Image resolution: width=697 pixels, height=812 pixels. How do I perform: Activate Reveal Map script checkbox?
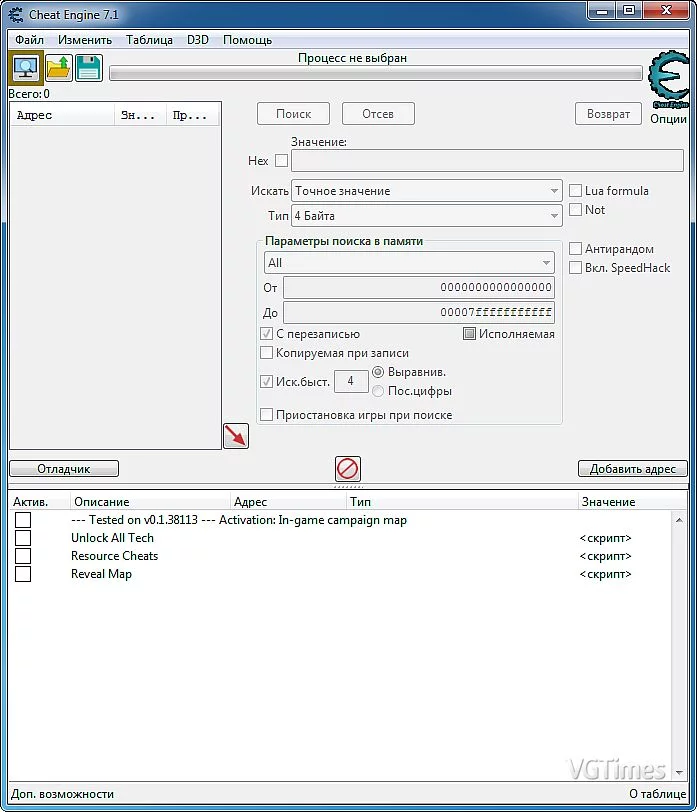tap(23, 574)
